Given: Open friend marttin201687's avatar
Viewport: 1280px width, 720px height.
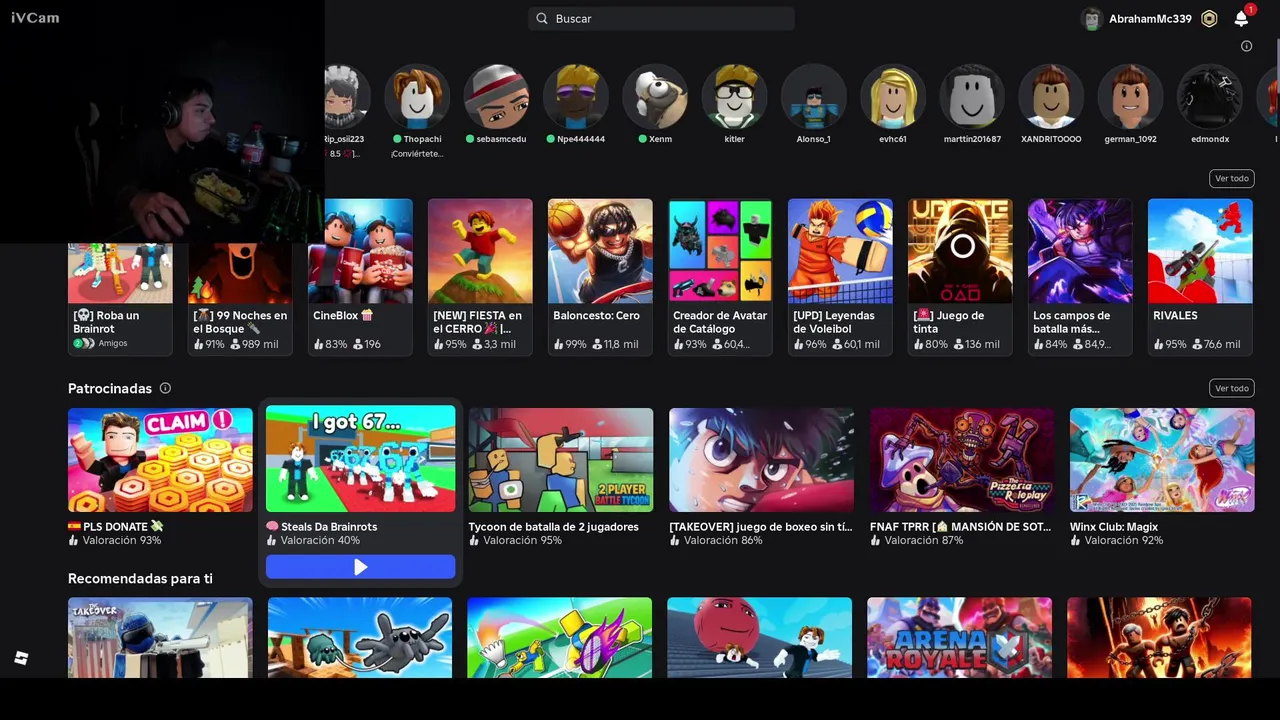Looking at the screenshot, I should [972, 97].
